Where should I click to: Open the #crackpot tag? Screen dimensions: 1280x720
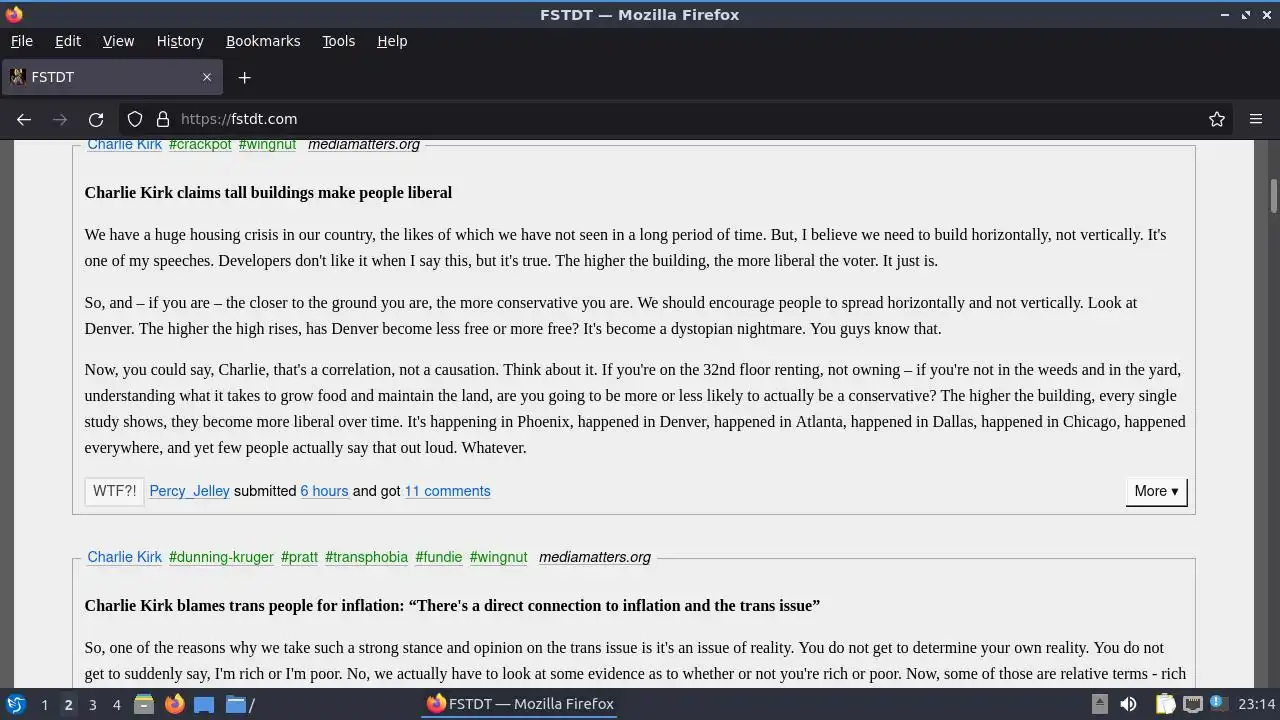tap(200, 145)
